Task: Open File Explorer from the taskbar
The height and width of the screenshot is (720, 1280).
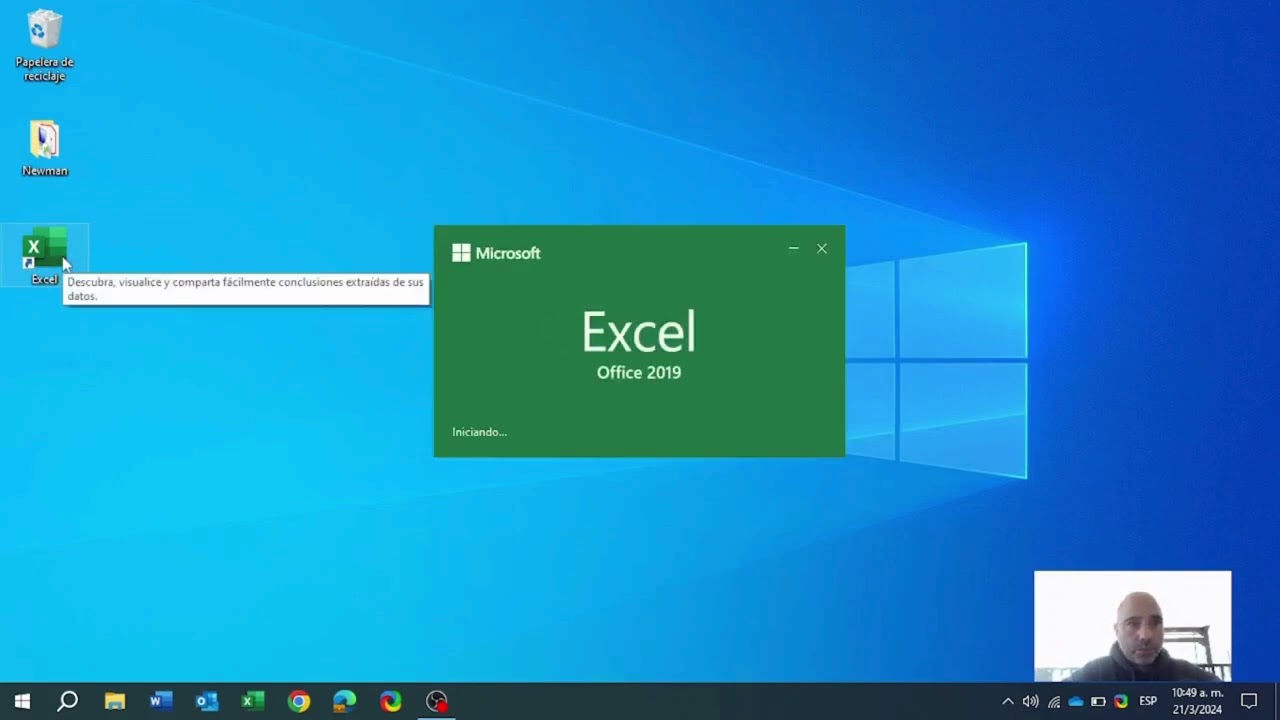Action: [x=114, y=701]
